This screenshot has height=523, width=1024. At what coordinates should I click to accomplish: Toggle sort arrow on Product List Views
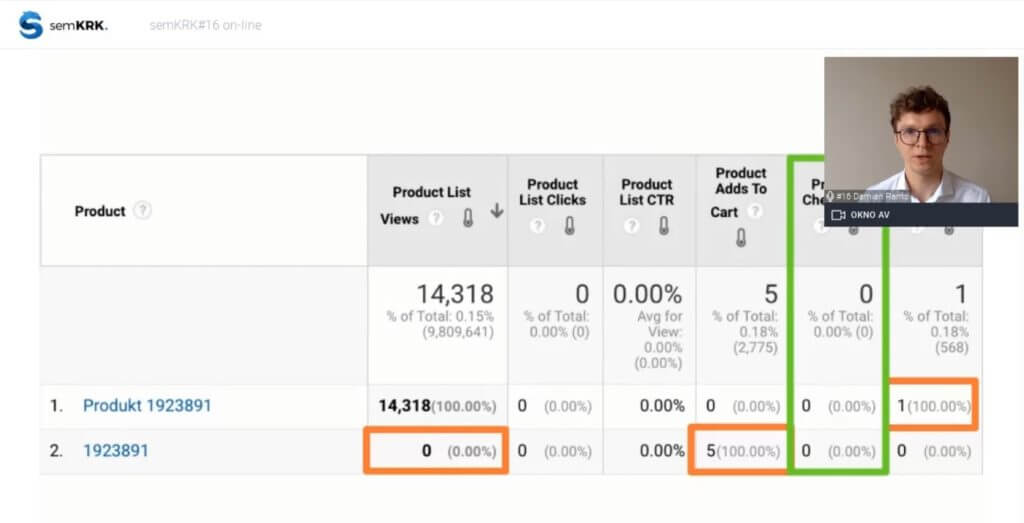click(496, 212)
